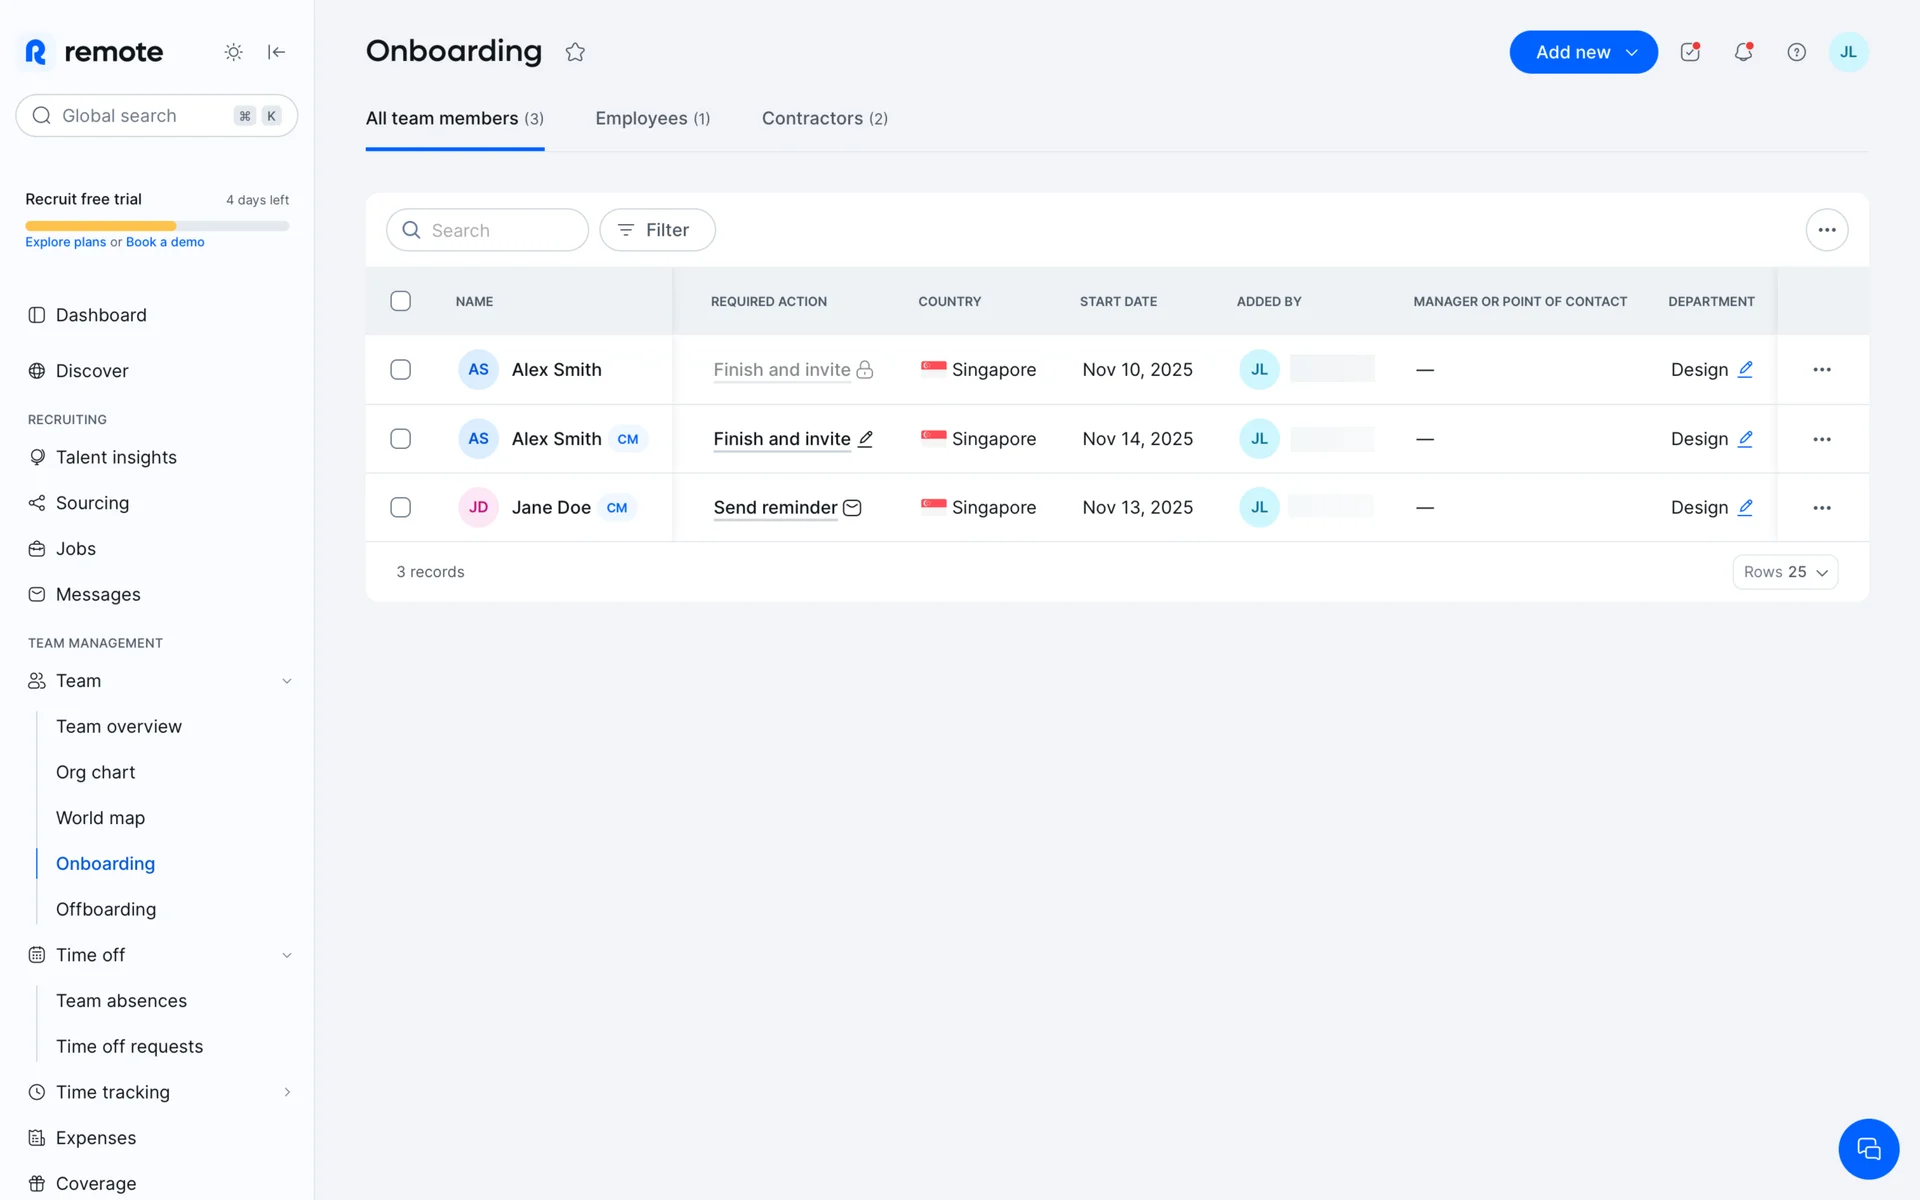Edit Design department for Jane Doe
The width and height of the screenshot is (1920, 1200).
coord(1745,507)
